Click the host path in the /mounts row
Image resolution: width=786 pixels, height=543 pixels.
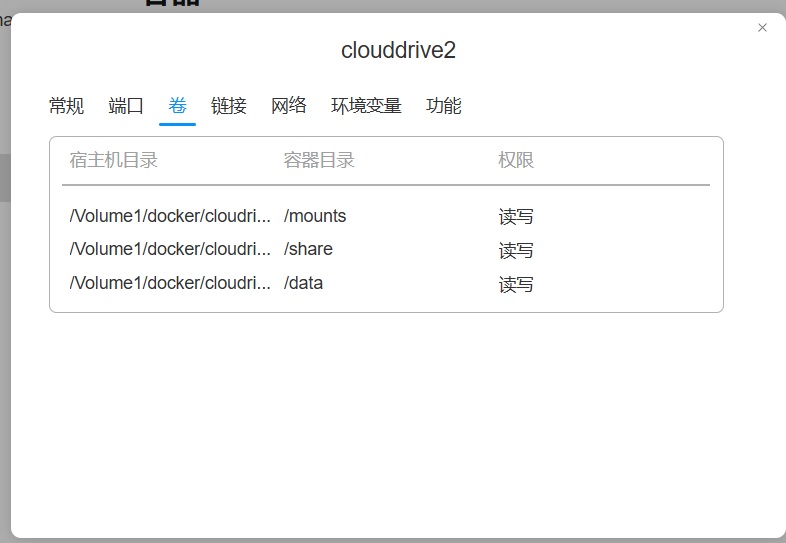(x=170, y=216)
